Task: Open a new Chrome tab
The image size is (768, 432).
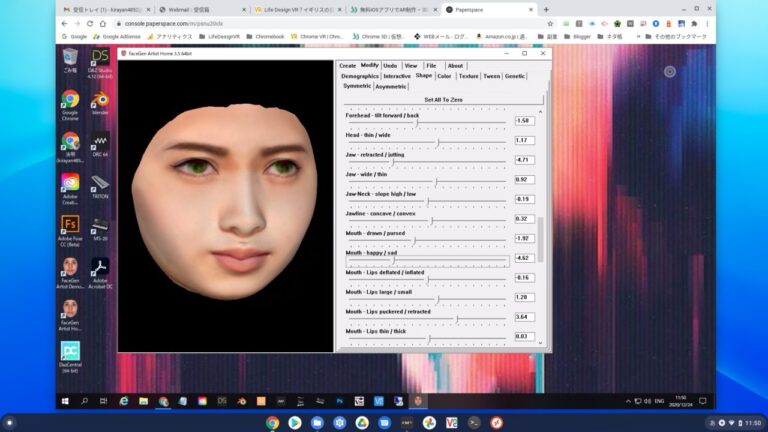Action: pyautogui.click(x=546, y=9)
